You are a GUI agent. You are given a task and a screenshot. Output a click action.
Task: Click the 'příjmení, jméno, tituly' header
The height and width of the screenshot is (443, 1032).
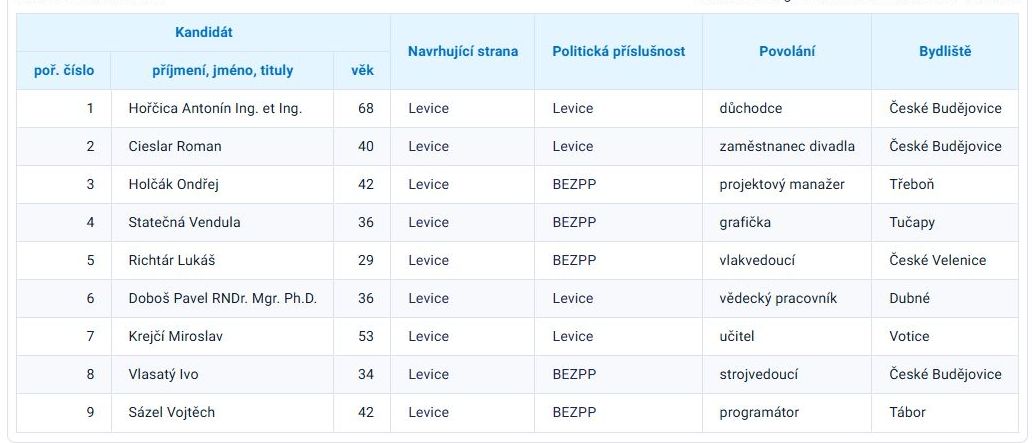[x=223, y=71]
